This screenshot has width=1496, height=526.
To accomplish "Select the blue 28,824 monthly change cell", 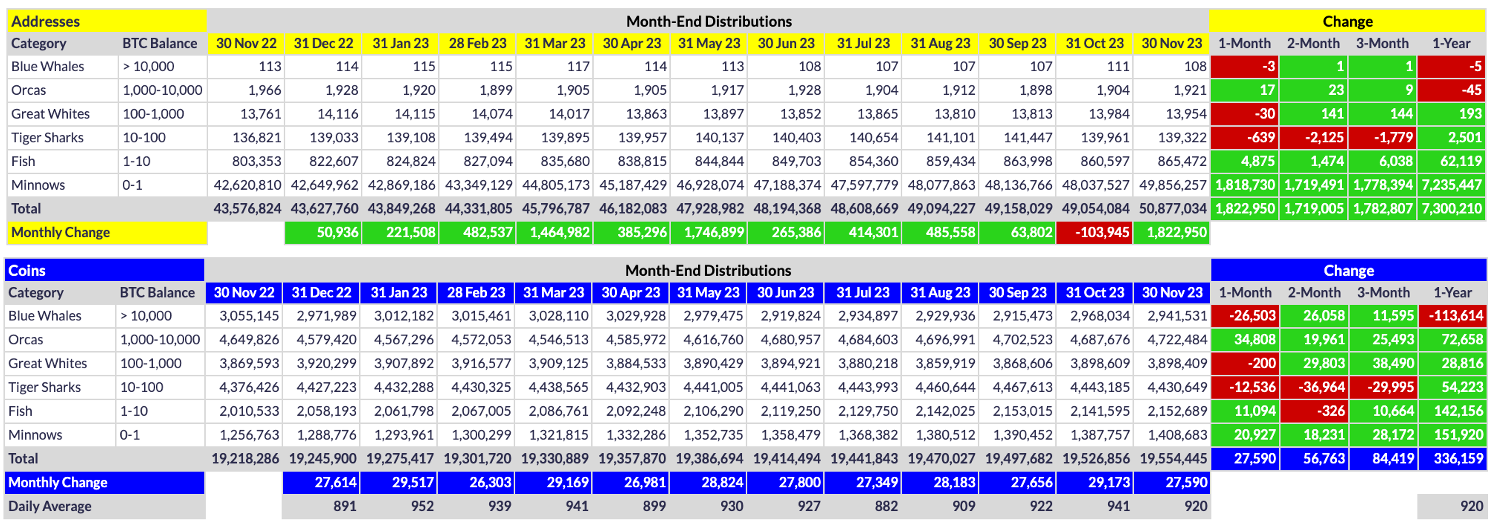I will pyautogui.click(x=709, y=482).
